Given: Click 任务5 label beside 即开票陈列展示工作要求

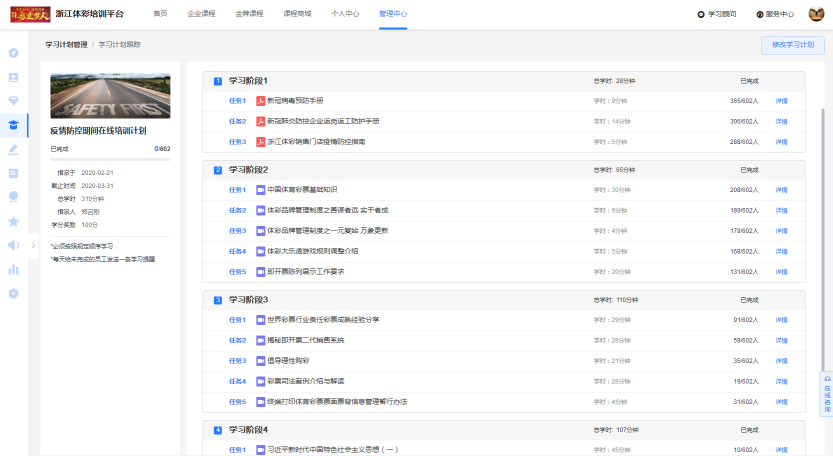Looking at the screenshot, I should coord(237,272).
